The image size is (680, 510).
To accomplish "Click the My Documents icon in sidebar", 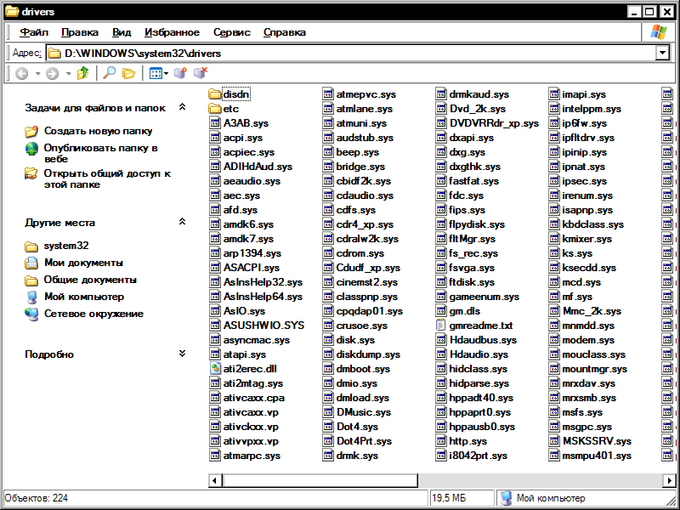I will [31, 263].
